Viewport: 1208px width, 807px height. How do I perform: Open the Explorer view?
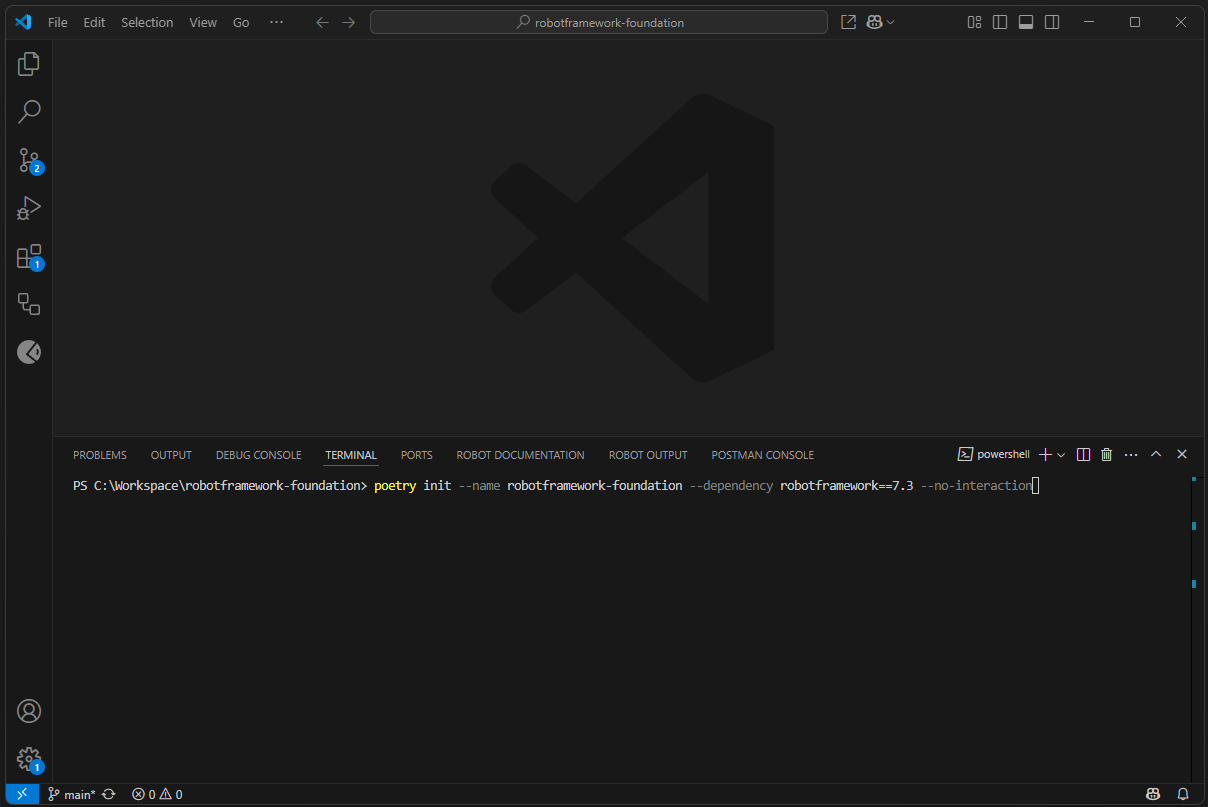pyautogui.click(x=29, y=64)
